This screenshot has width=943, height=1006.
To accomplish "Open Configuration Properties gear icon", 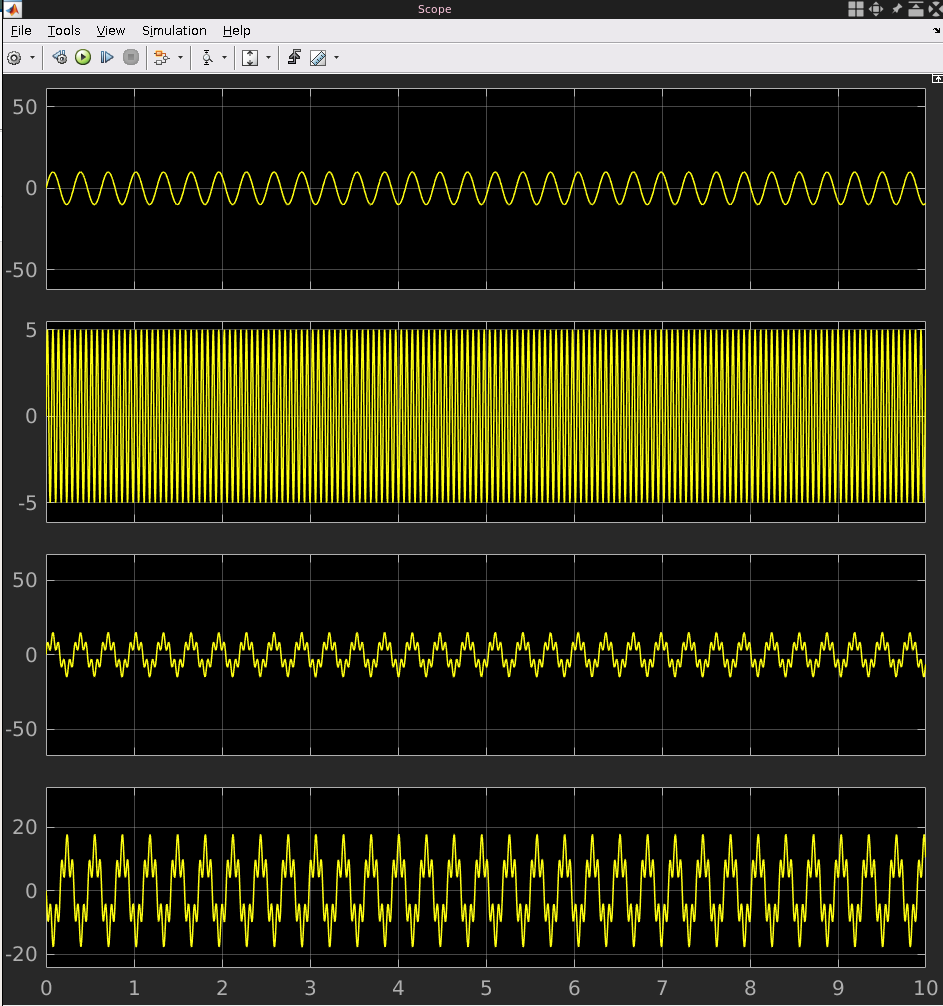I will (14, 58).
